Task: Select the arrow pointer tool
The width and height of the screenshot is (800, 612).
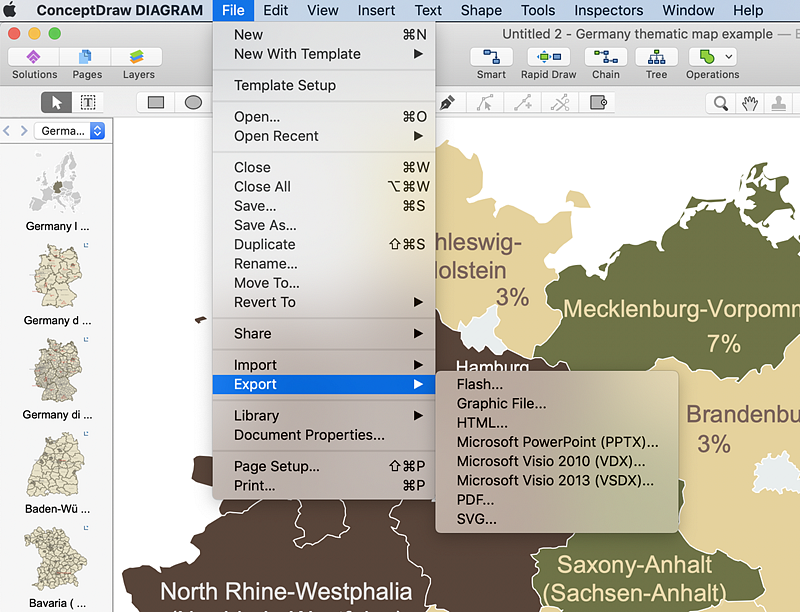Action: click(x=56, y=103)
